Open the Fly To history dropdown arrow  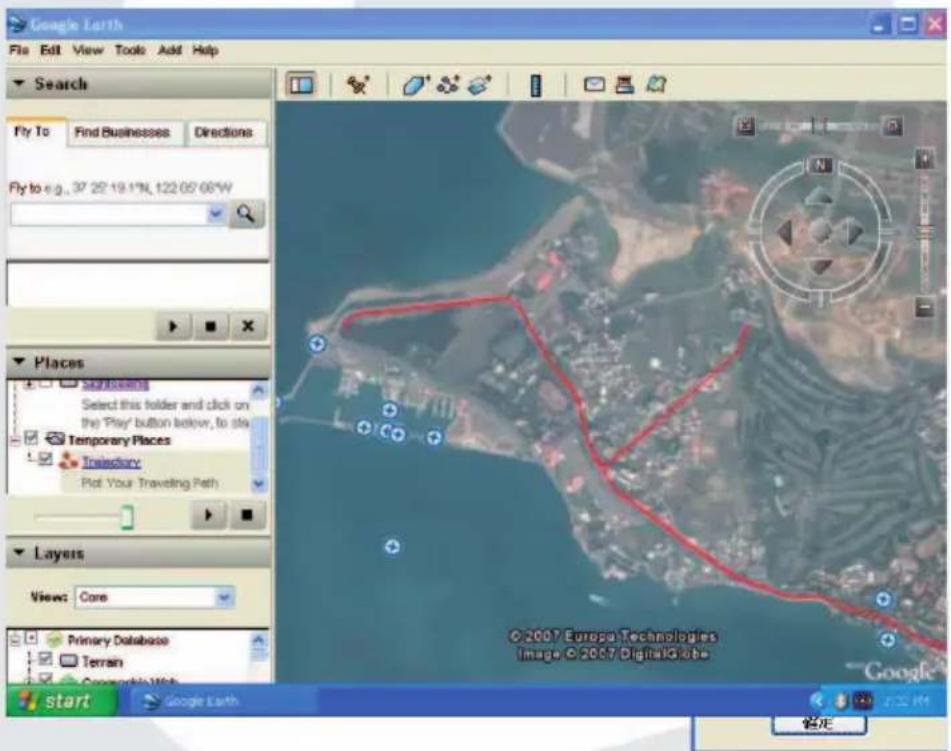coord(215,214)
